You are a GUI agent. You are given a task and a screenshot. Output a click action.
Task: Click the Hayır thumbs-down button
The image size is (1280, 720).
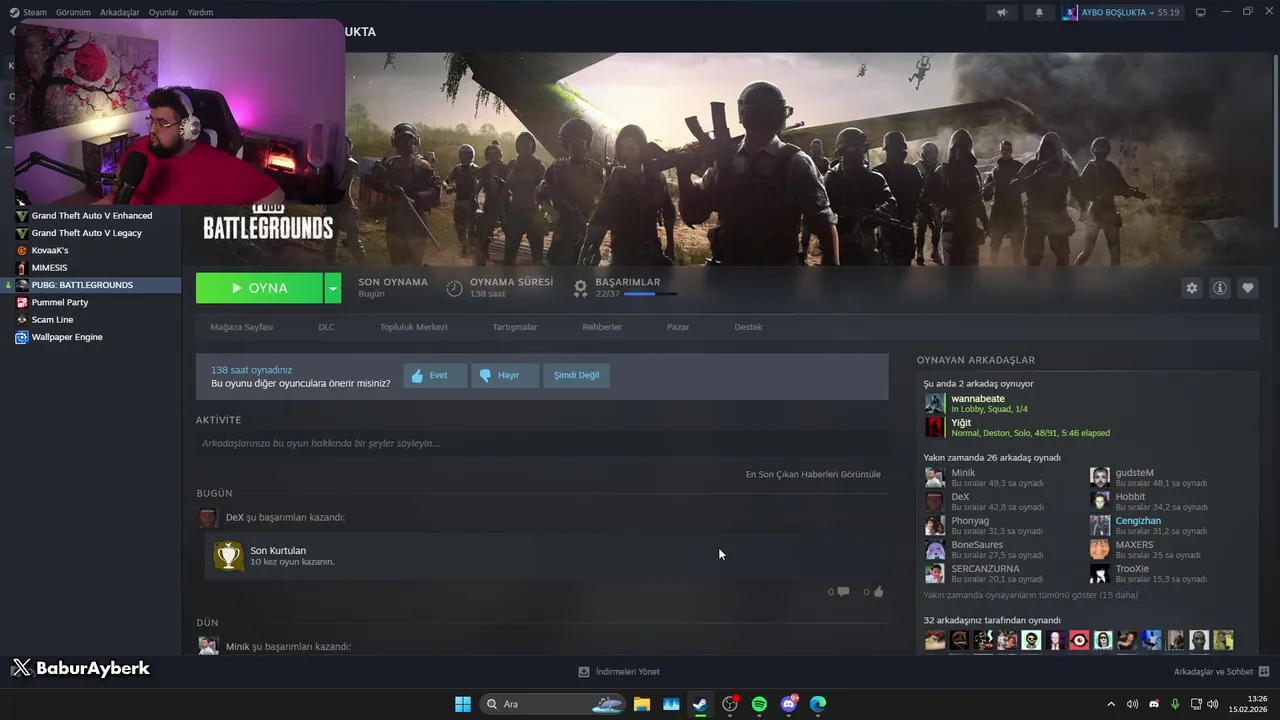(x=505, y=375)
